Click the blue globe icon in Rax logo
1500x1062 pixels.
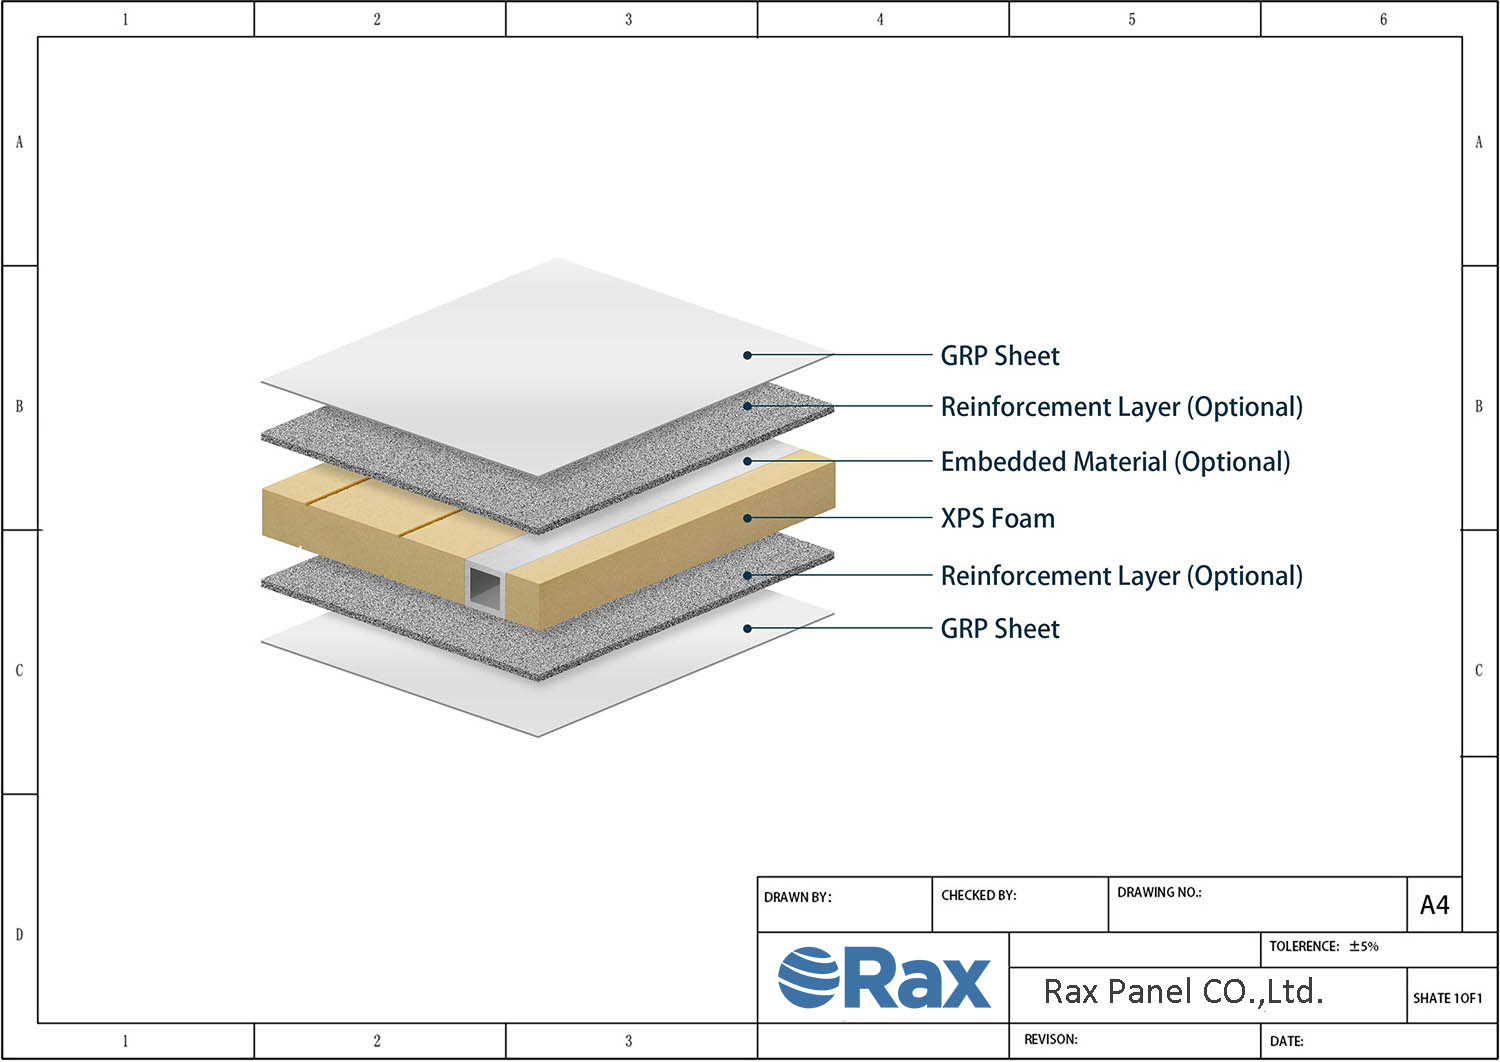pyautogui.click(x=808, y=977)
